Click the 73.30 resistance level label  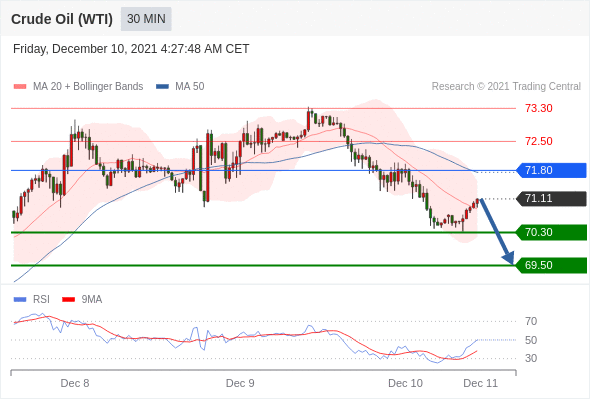tap(539, 108)
